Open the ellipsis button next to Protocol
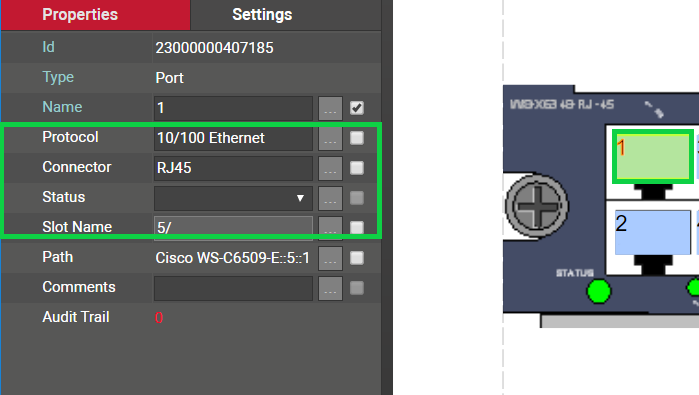 330,138
